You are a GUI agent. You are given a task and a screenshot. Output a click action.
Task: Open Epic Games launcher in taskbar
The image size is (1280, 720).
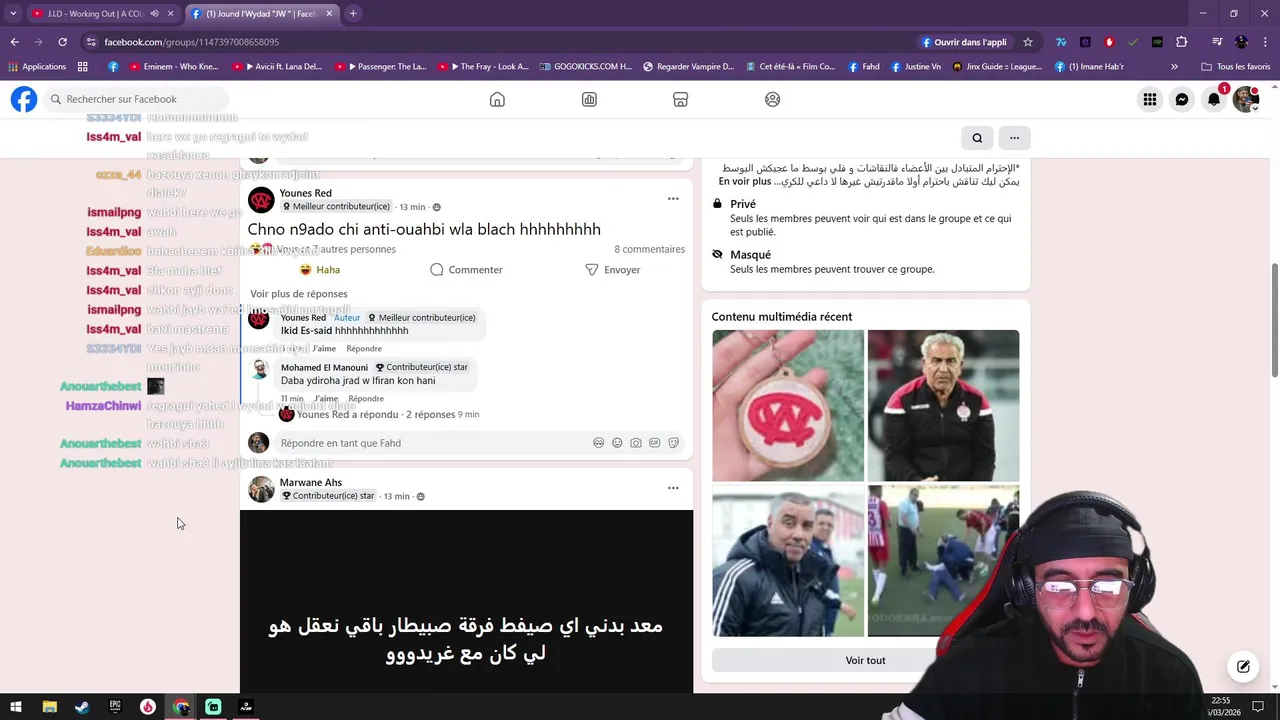(x=115, y=707)
